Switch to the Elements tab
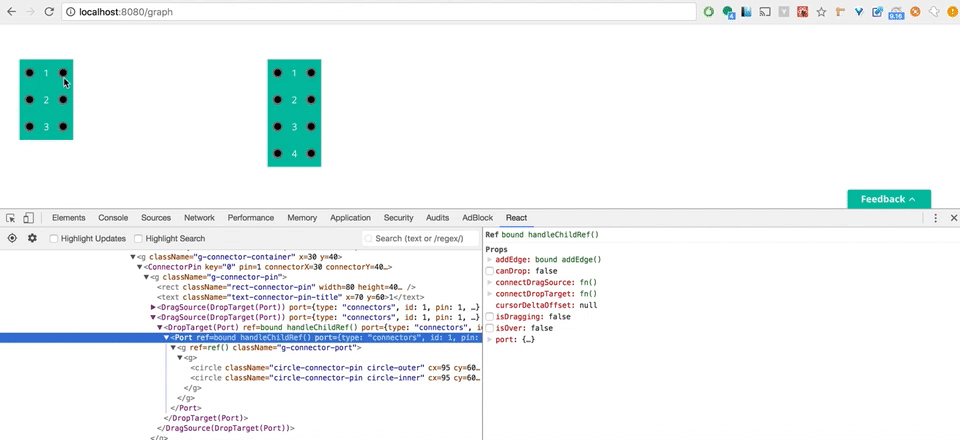 tap(69, 218)
